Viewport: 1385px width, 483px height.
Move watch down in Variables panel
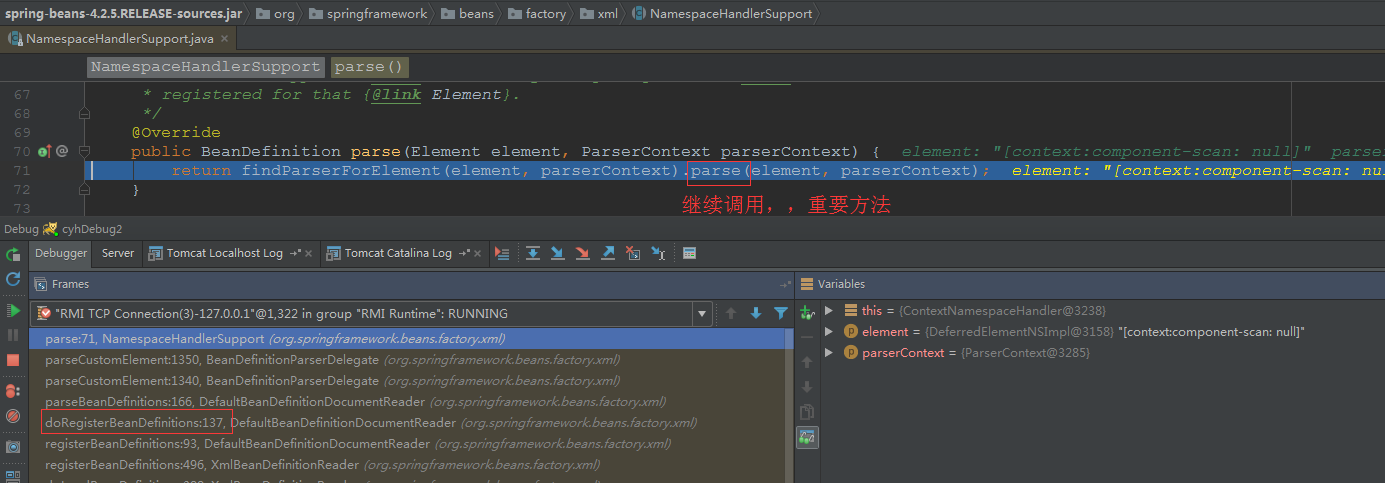pos(807,387)
